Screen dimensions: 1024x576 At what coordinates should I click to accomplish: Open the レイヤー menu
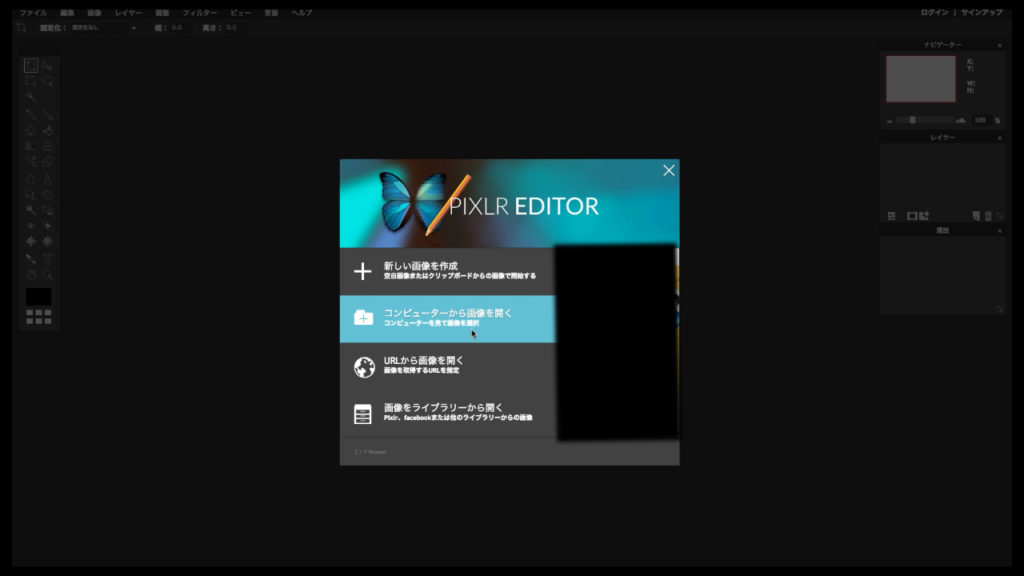point(129,12)
